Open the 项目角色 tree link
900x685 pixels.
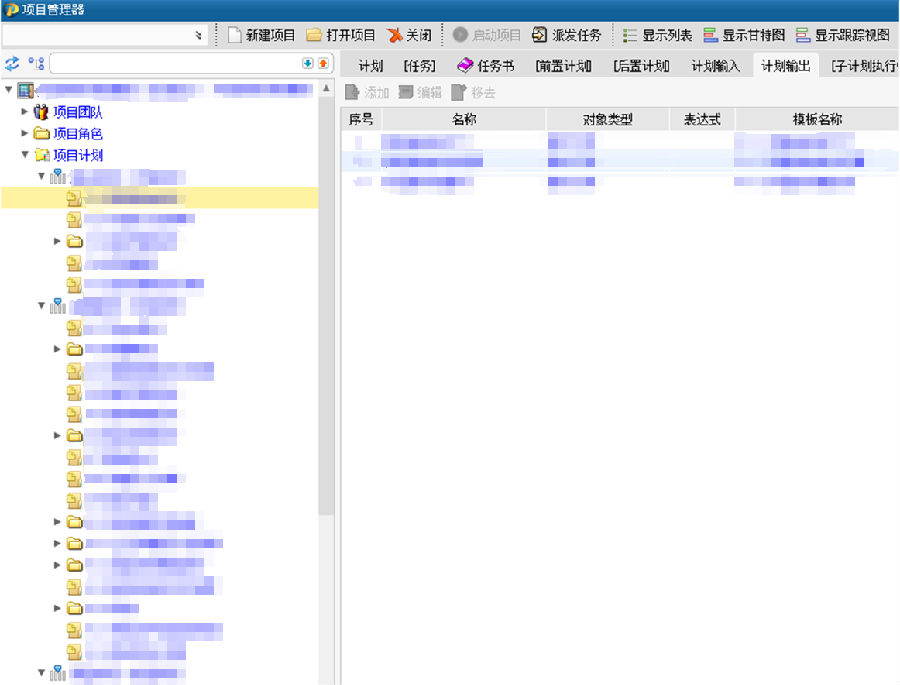pos(78,134)
